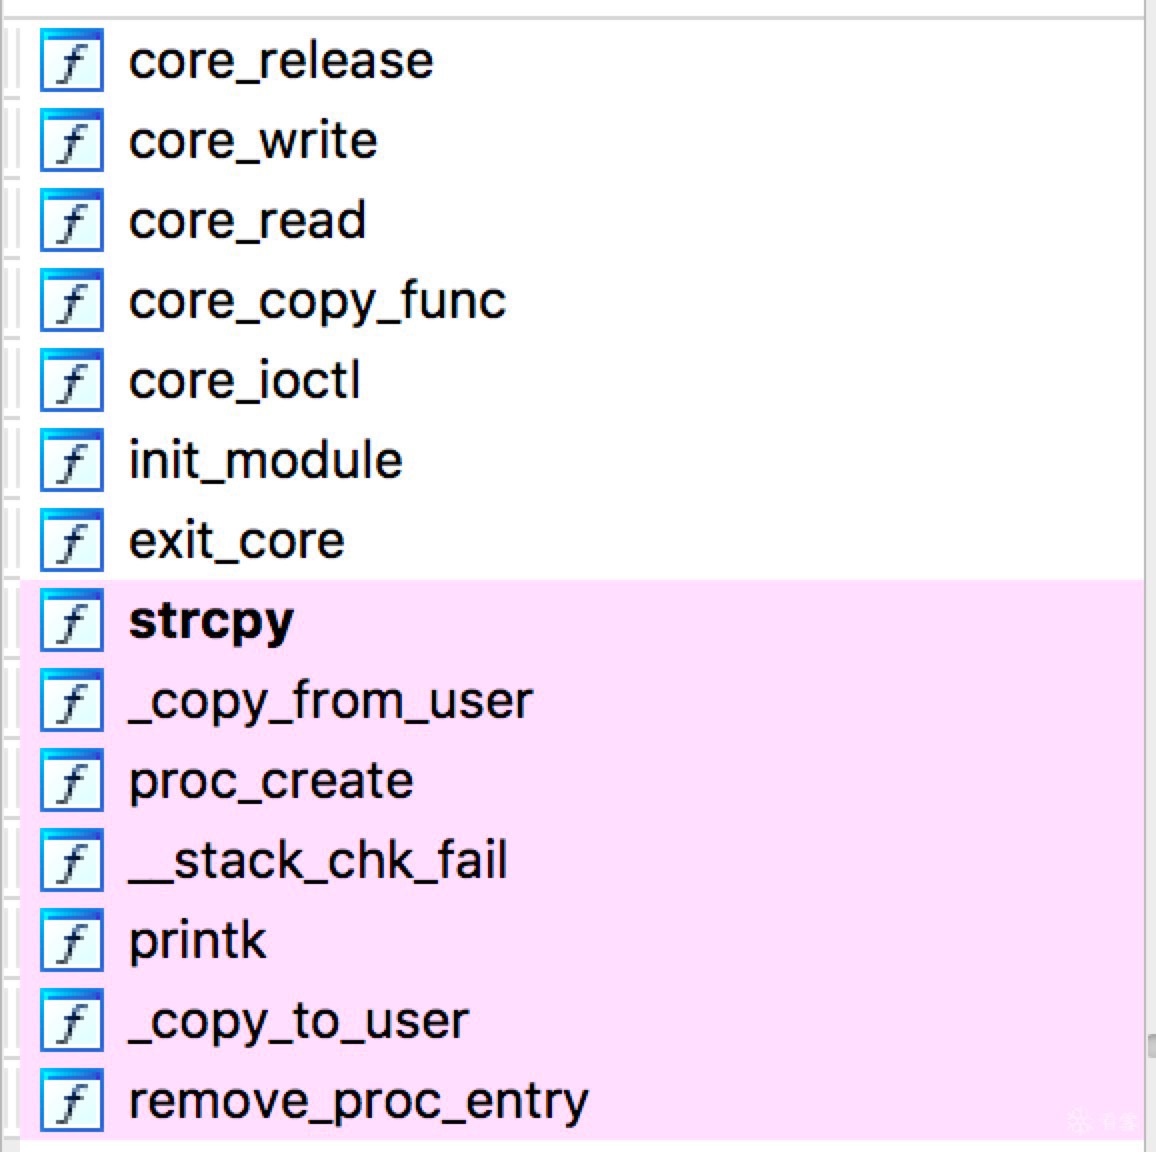Choose proc_create in the list
The image size is (1156, 1152).
click(271, 782)
